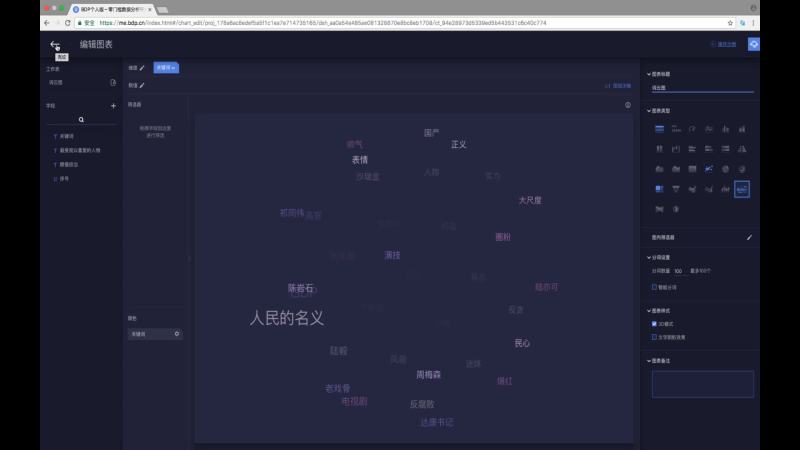This screenshot has height=450, width=800.
Task: Enable the 文字阴影效果 checkbox
Action: click(x=654, y=337)
